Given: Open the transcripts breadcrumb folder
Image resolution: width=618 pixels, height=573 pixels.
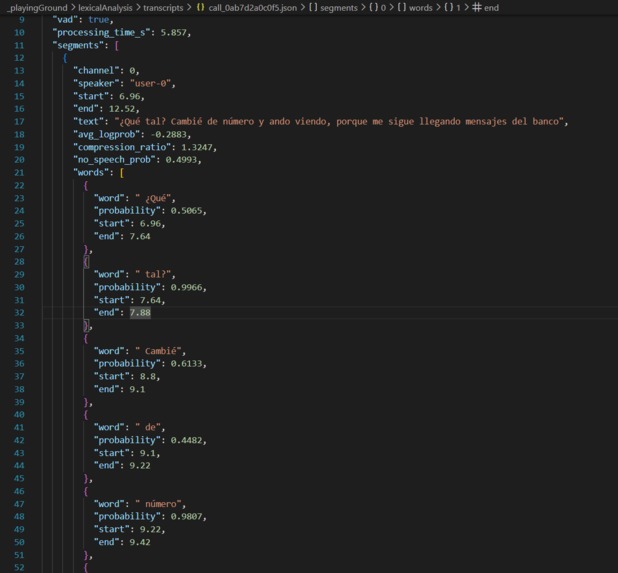Looking at the screenshot, I should coord(163,7).
